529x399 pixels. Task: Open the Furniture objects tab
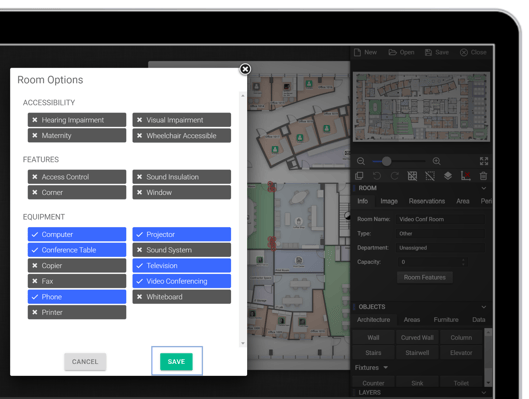[446, 320]
